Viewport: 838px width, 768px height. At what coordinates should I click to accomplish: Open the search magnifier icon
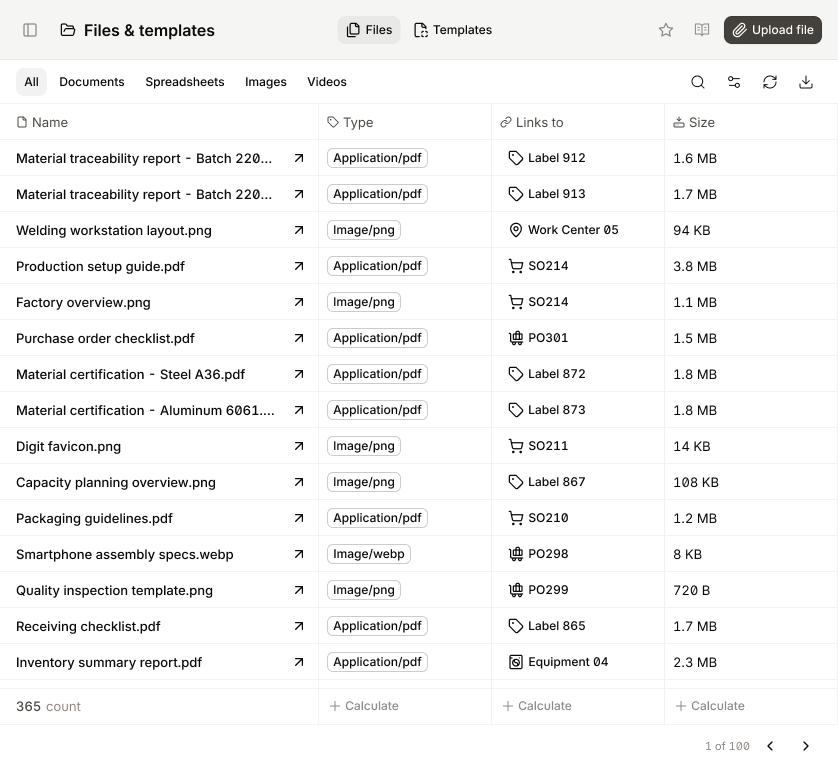[697, 82]
